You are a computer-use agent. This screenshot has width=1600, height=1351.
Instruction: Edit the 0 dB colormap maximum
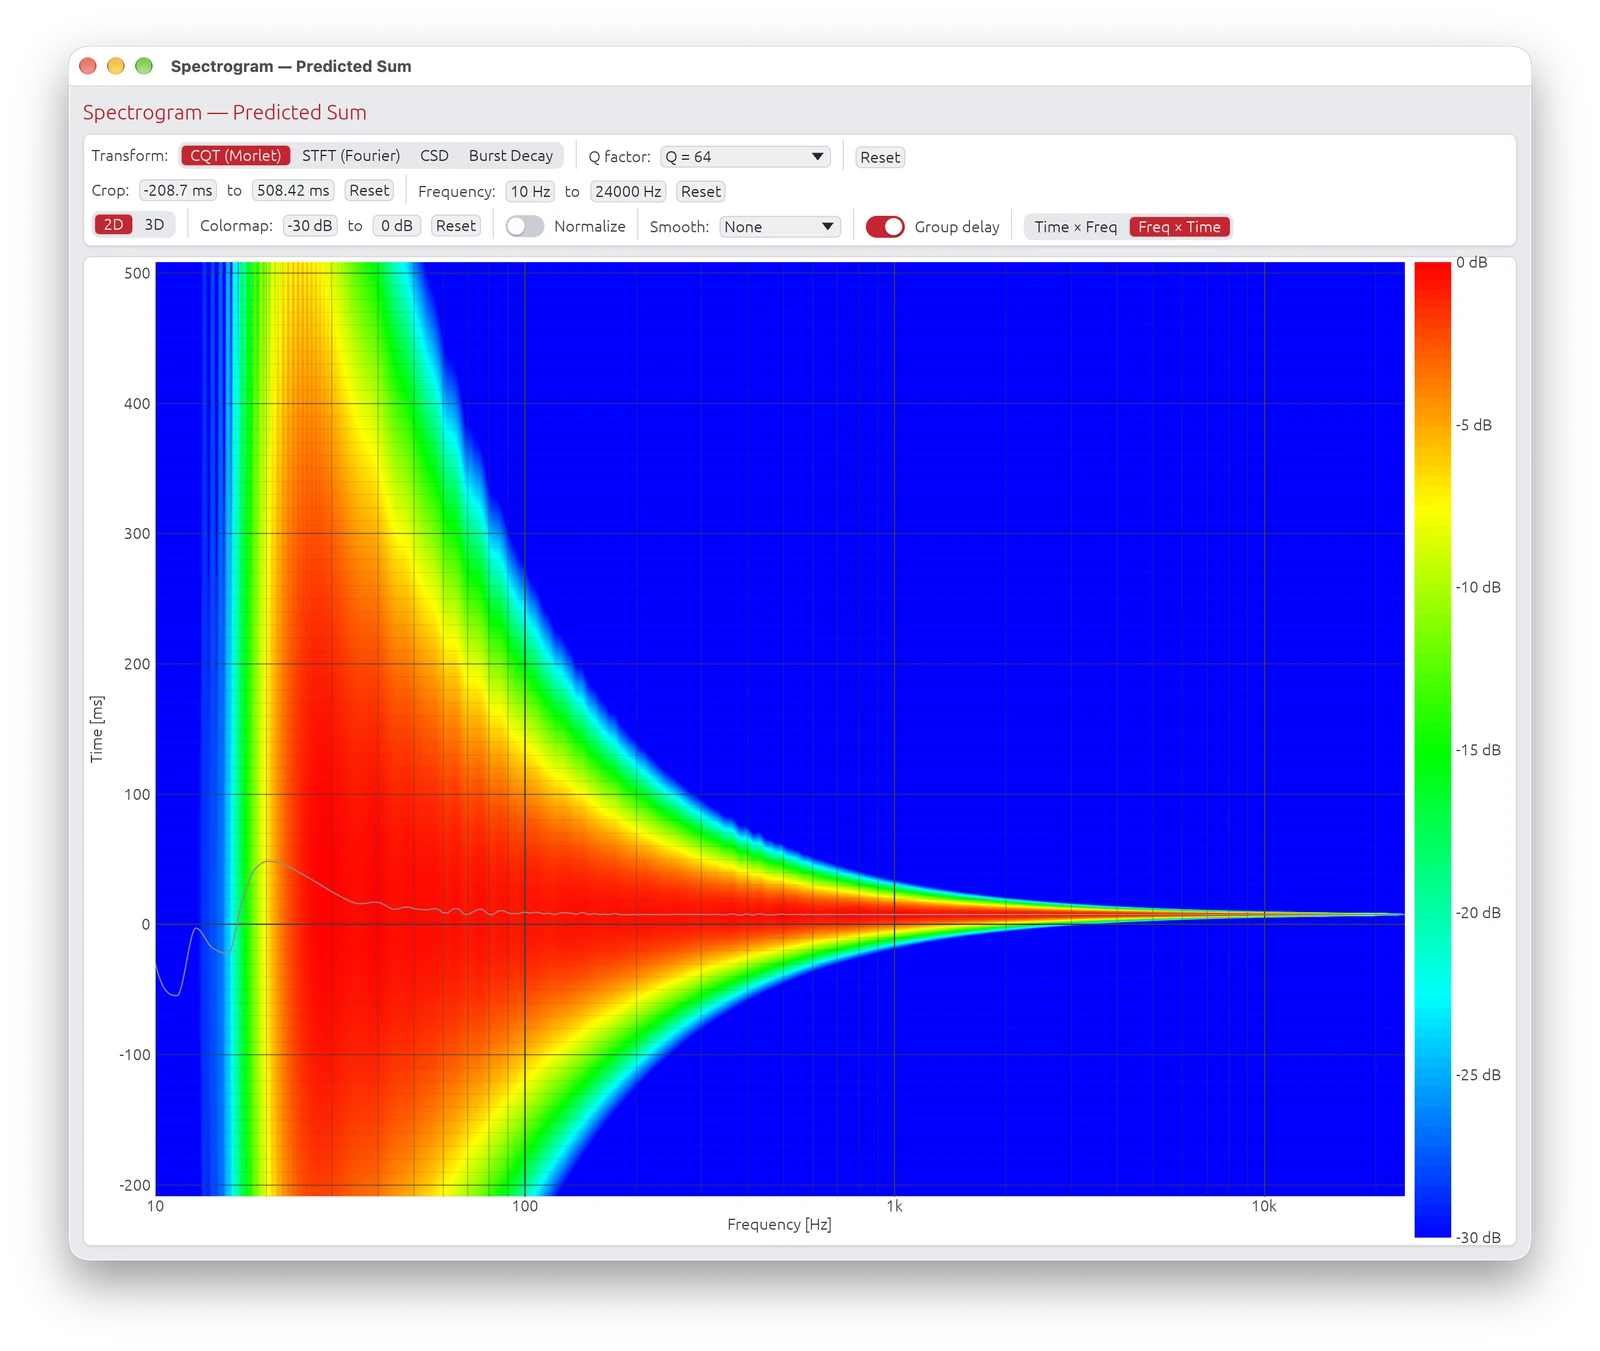coord(397,226)
